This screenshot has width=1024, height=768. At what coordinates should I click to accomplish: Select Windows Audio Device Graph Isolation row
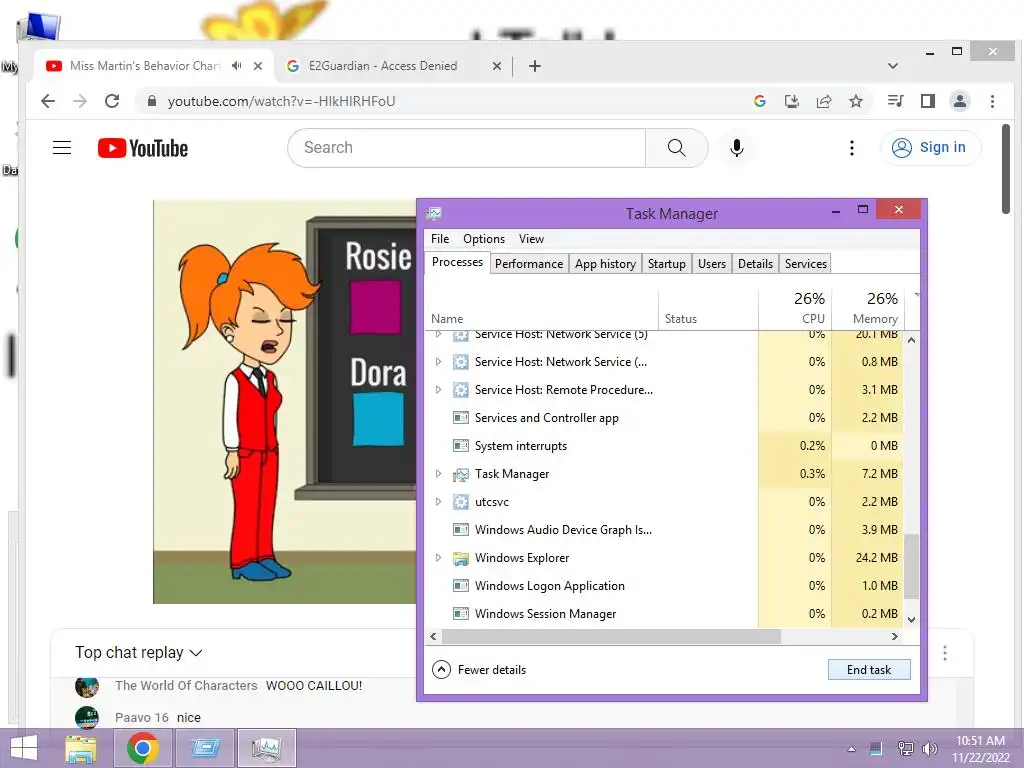point(664,530)
